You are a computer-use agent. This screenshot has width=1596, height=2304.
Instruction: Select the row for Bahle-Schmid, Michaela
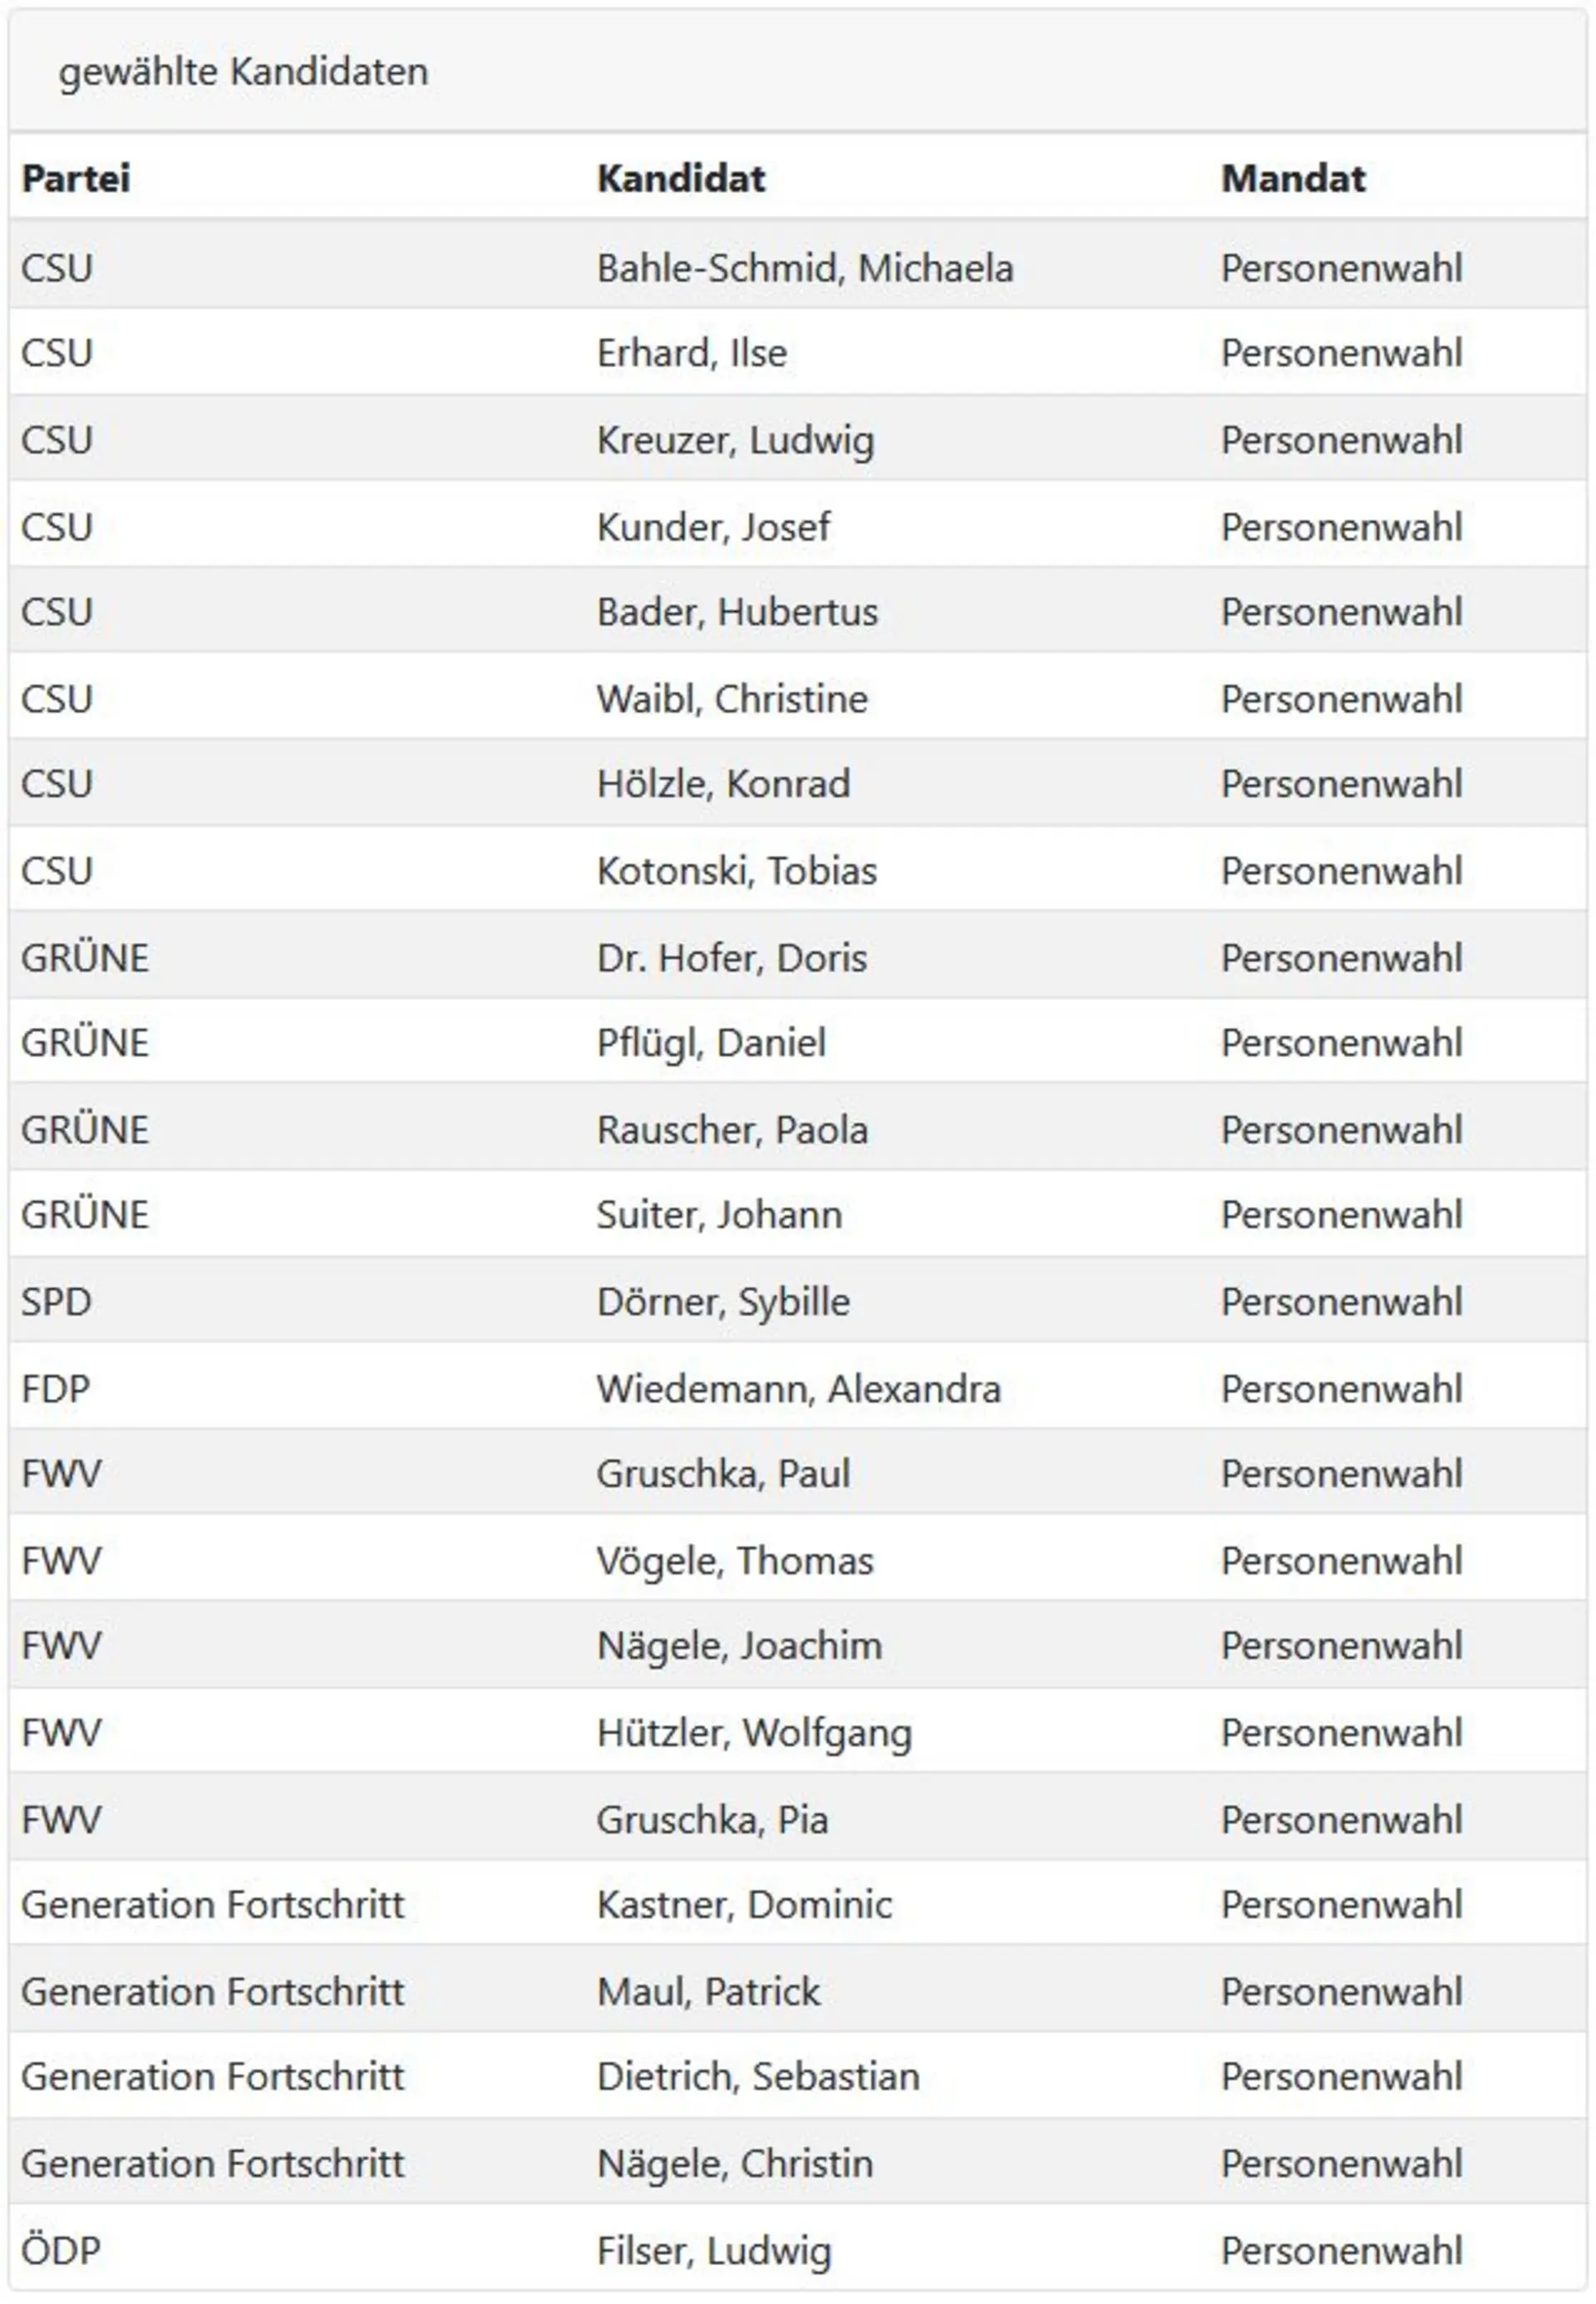tap(798, 267)
